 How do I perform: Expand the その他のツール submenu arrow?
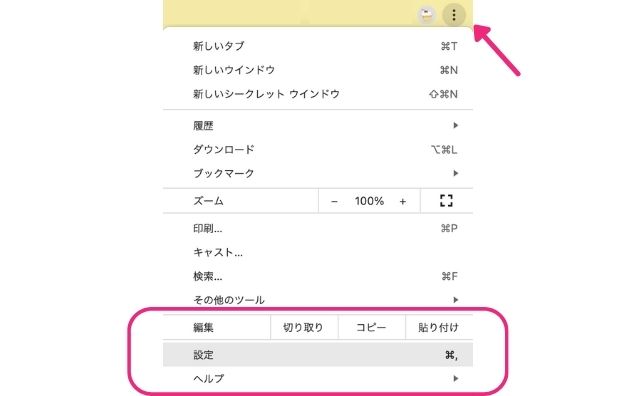(456, 300)
